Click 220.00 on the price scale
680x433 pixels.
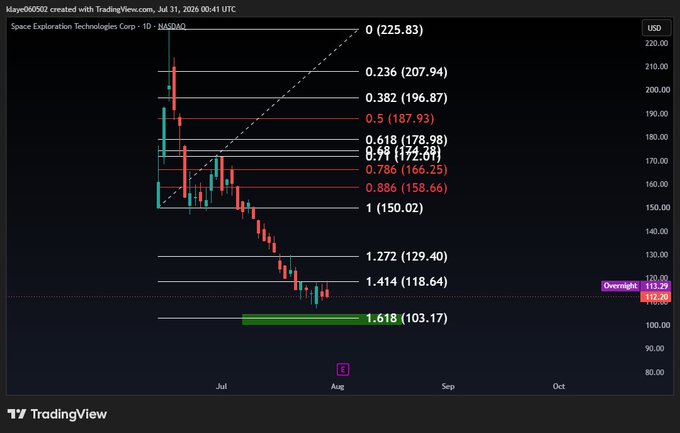click(657, 43)
